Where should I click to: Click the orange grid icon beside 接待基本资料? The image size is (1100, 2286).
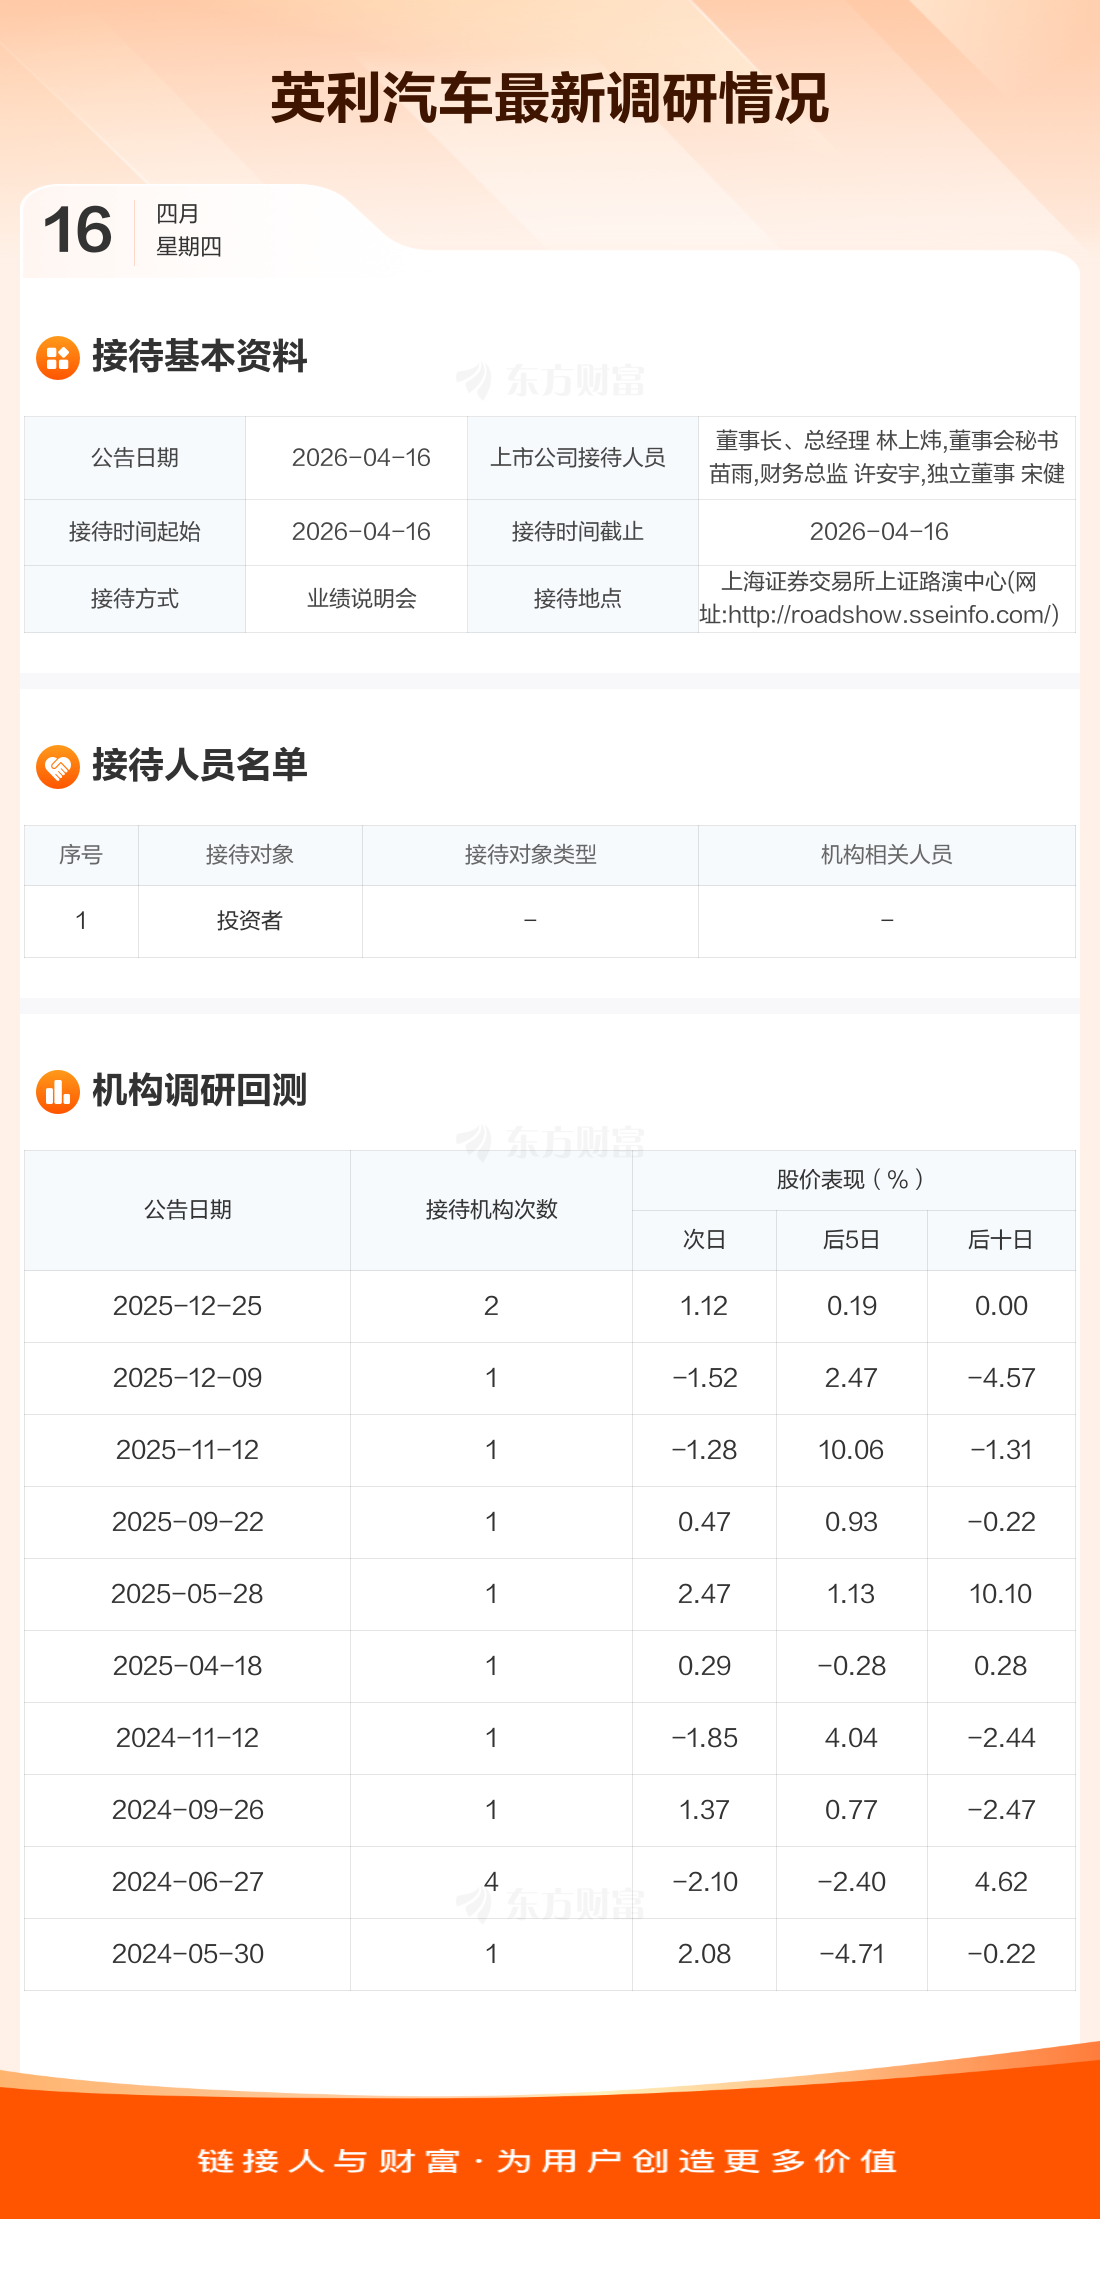(x=58, y=357)
